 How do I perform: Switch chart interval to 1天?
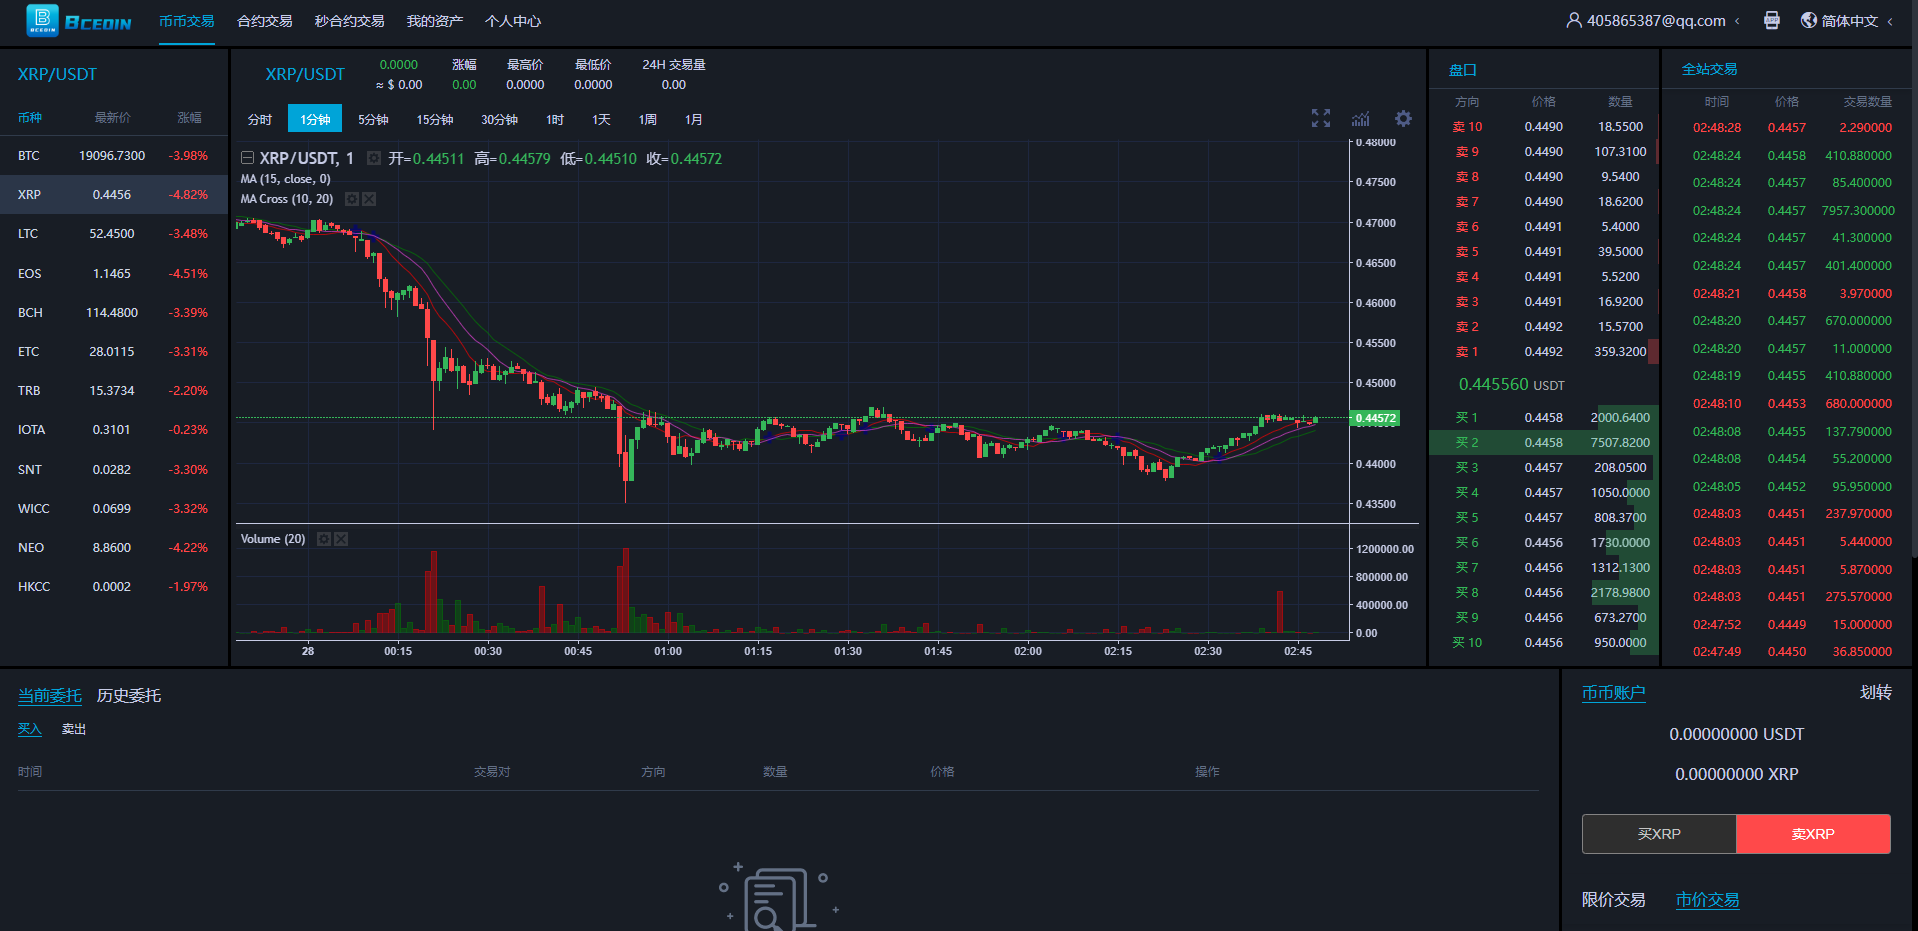click(601, 120)
